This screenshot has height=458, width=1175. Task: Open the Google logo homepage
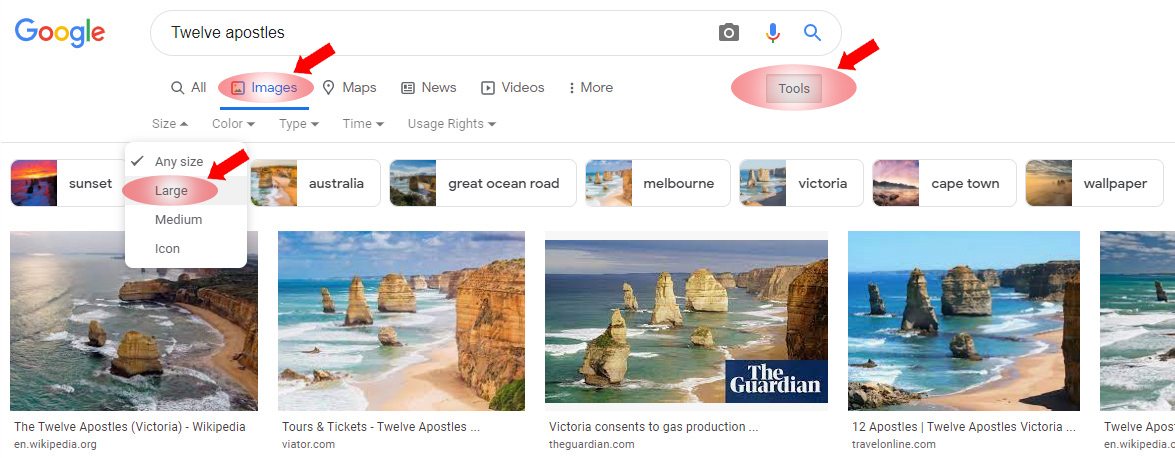[x=60, y=33]
